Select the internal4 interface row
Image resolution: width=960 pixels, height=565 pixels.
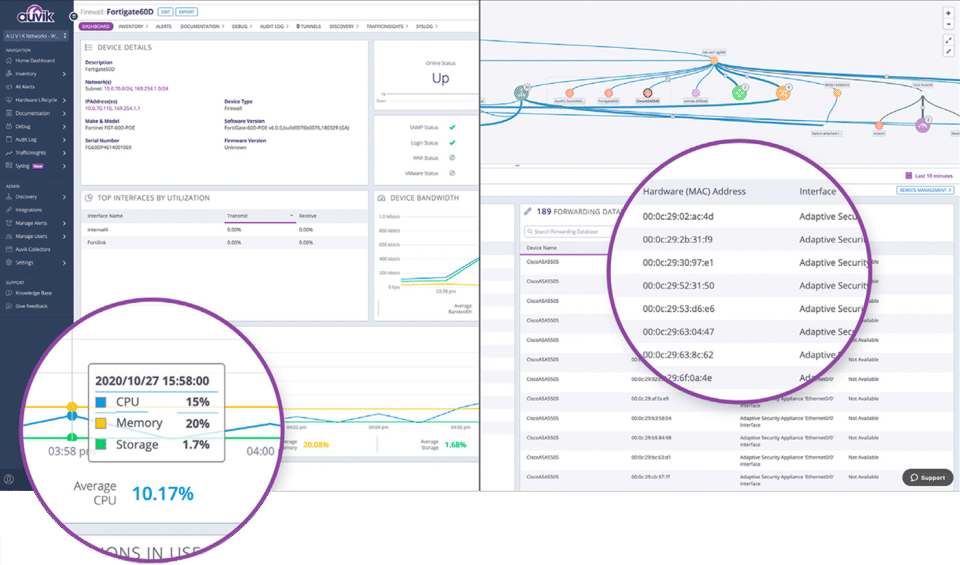click(225, 230)
